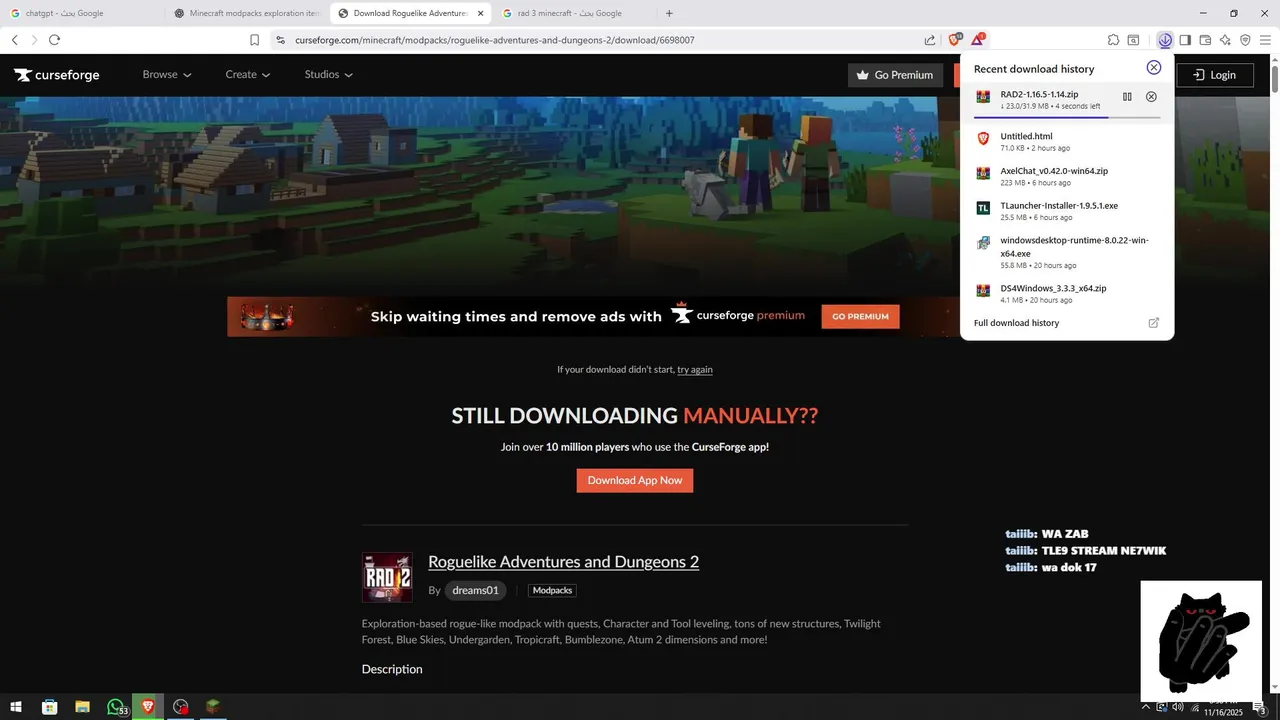Click the Brave browser taskbar icon
This screenshot has width=1280, height=720.
(x=148, y=707)
